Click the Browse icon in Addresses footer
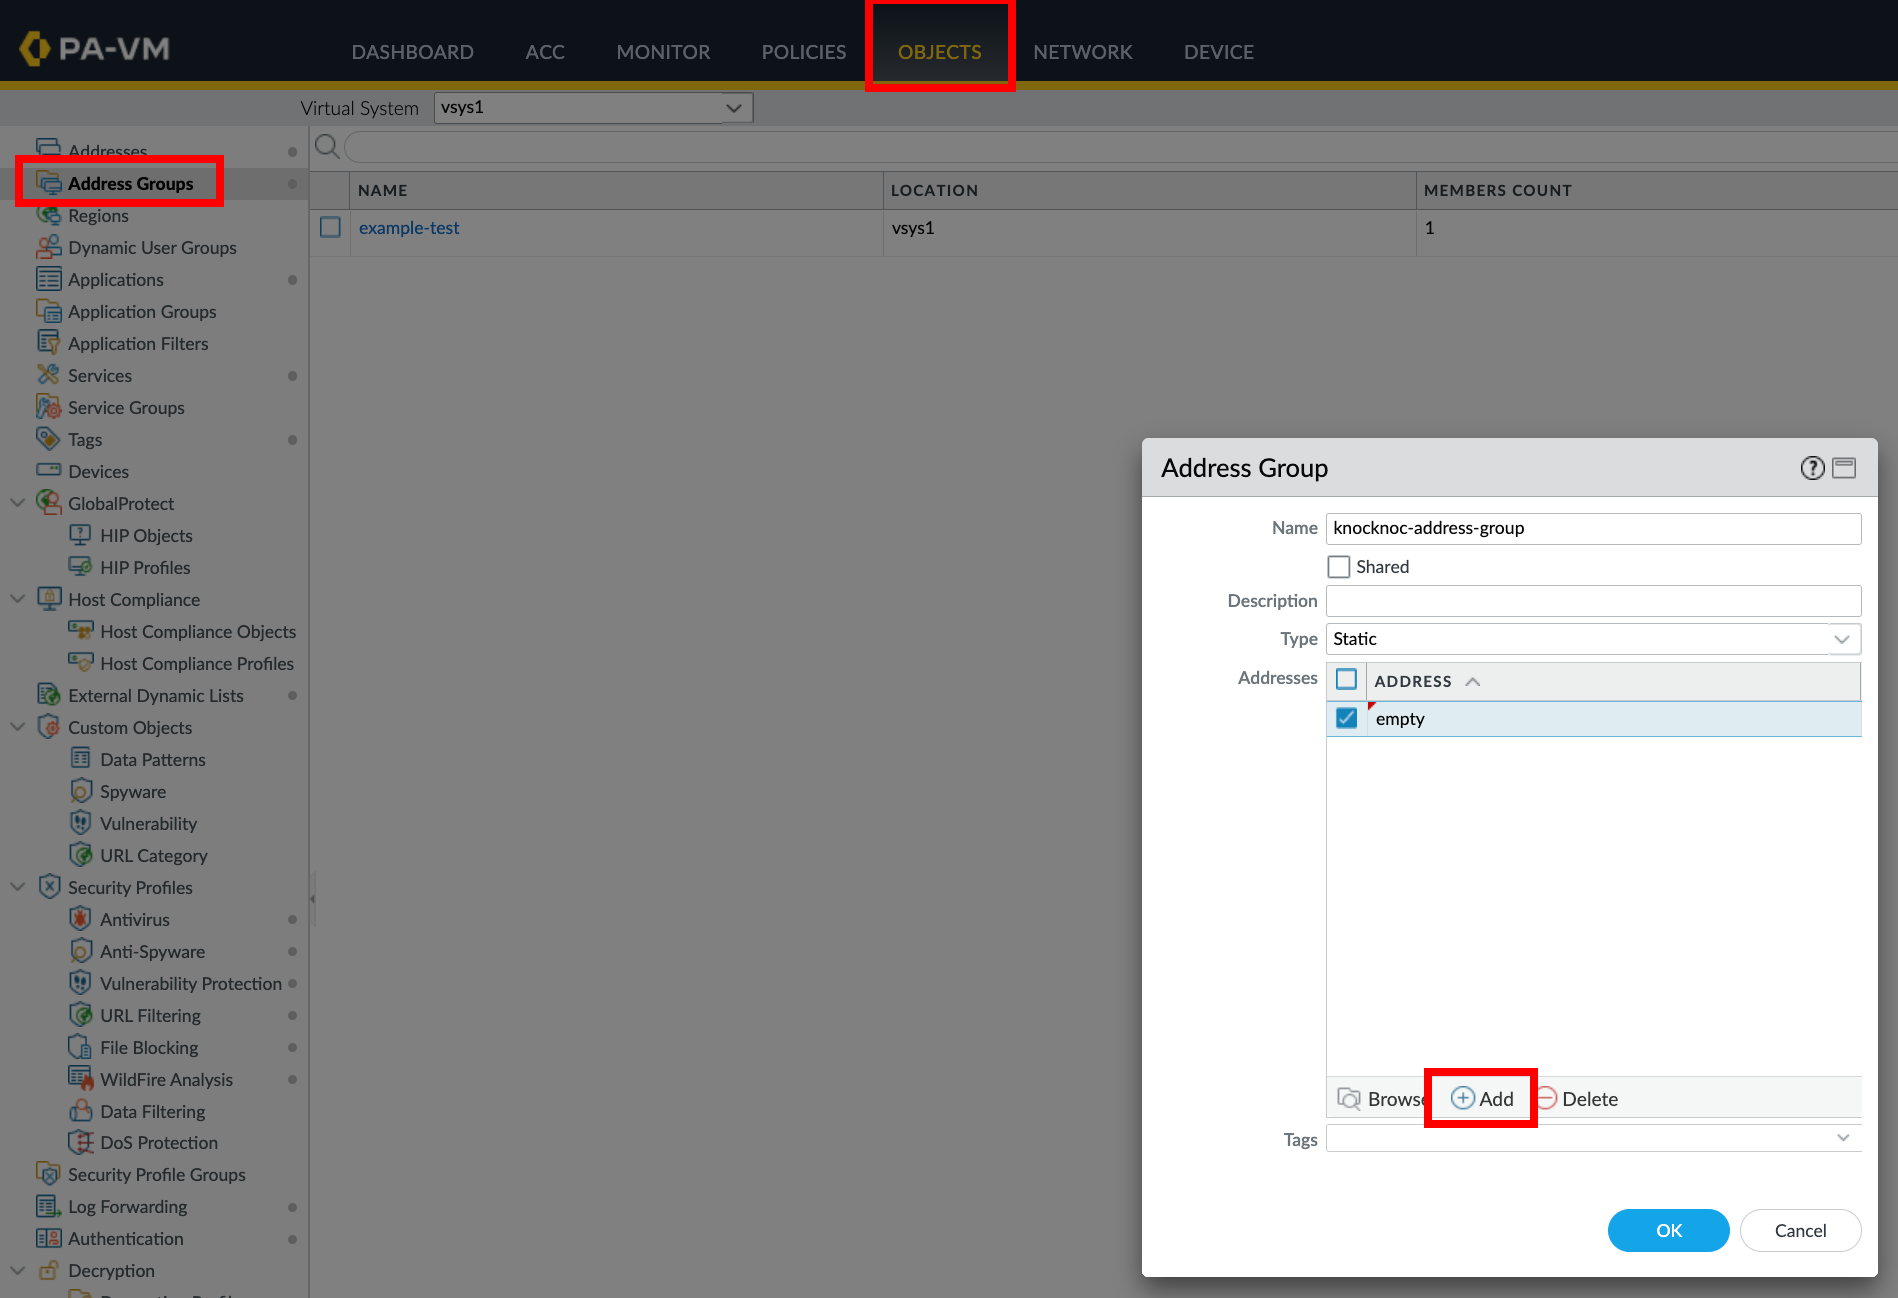 (x=1349, y=1099)
